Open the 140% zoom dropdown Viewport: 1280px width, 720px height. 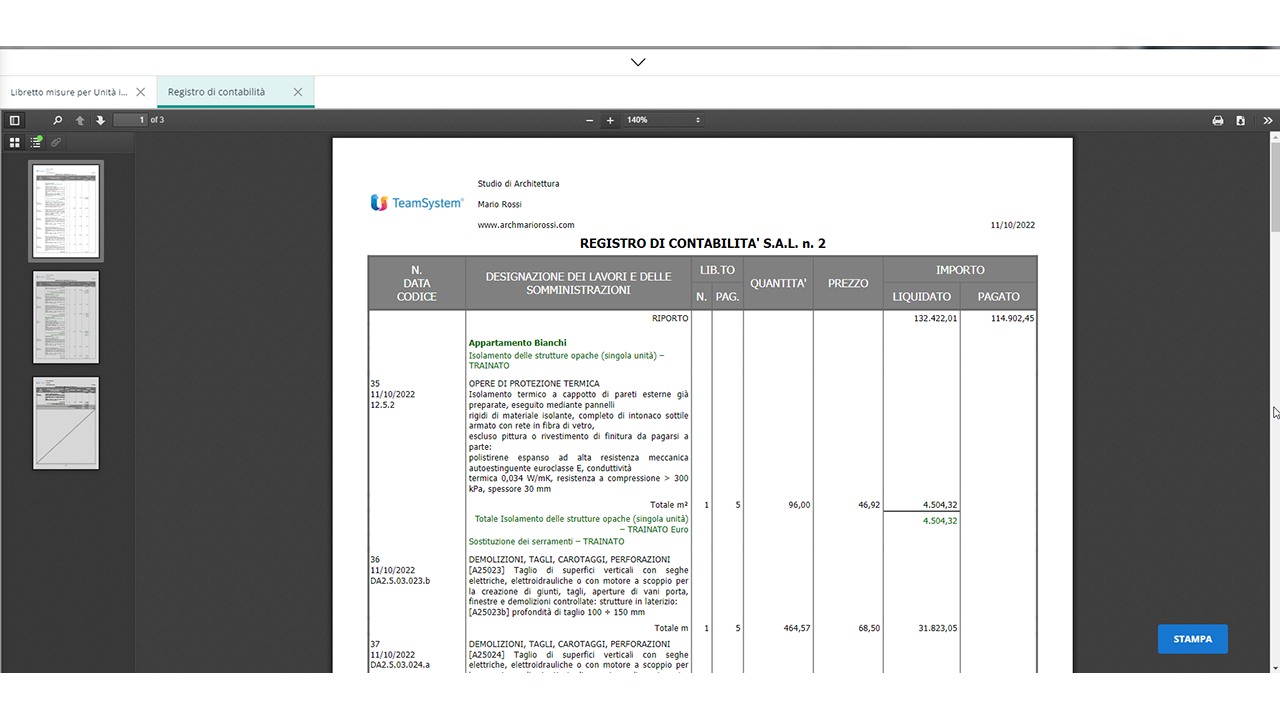tap(663, 120)
